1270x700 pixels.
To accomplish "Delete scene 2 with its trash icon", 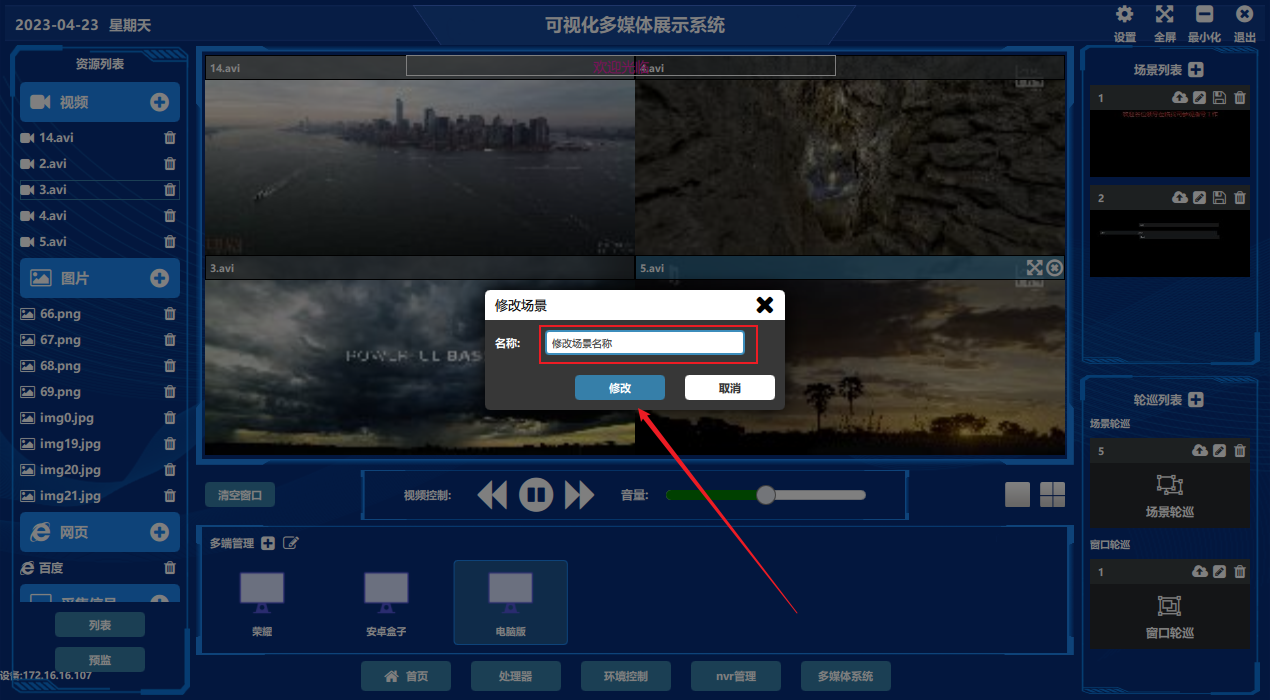I will 1240,197.
